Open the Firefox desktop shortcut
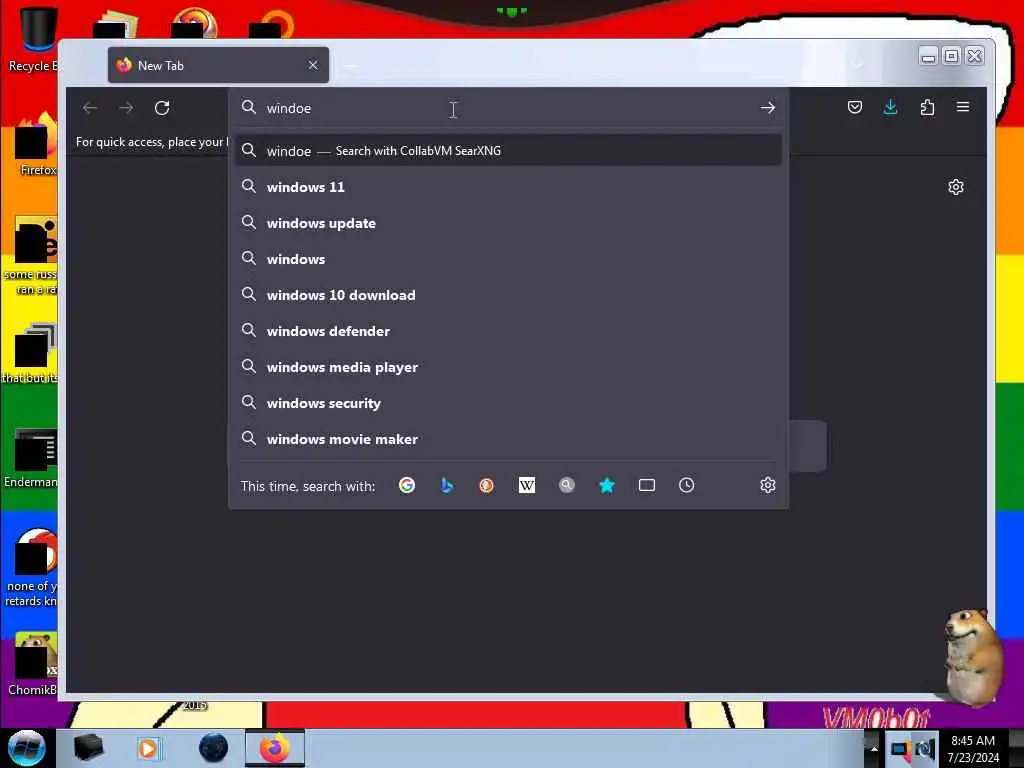Image resolution: width=1024 pixels, height=768 pixels. (x=36, y=144)
